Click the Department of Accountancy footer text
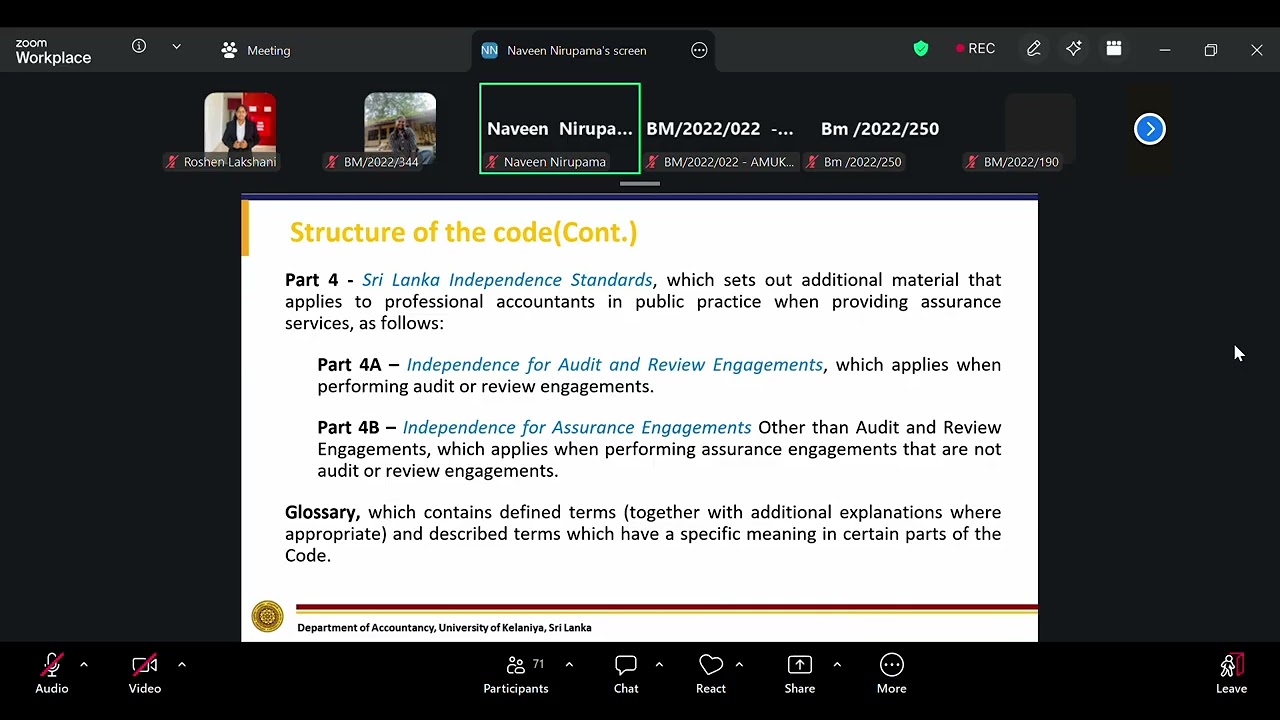The width and height of the screenshot is (1280, 720). pyautogui.click(x=444, y=628)
